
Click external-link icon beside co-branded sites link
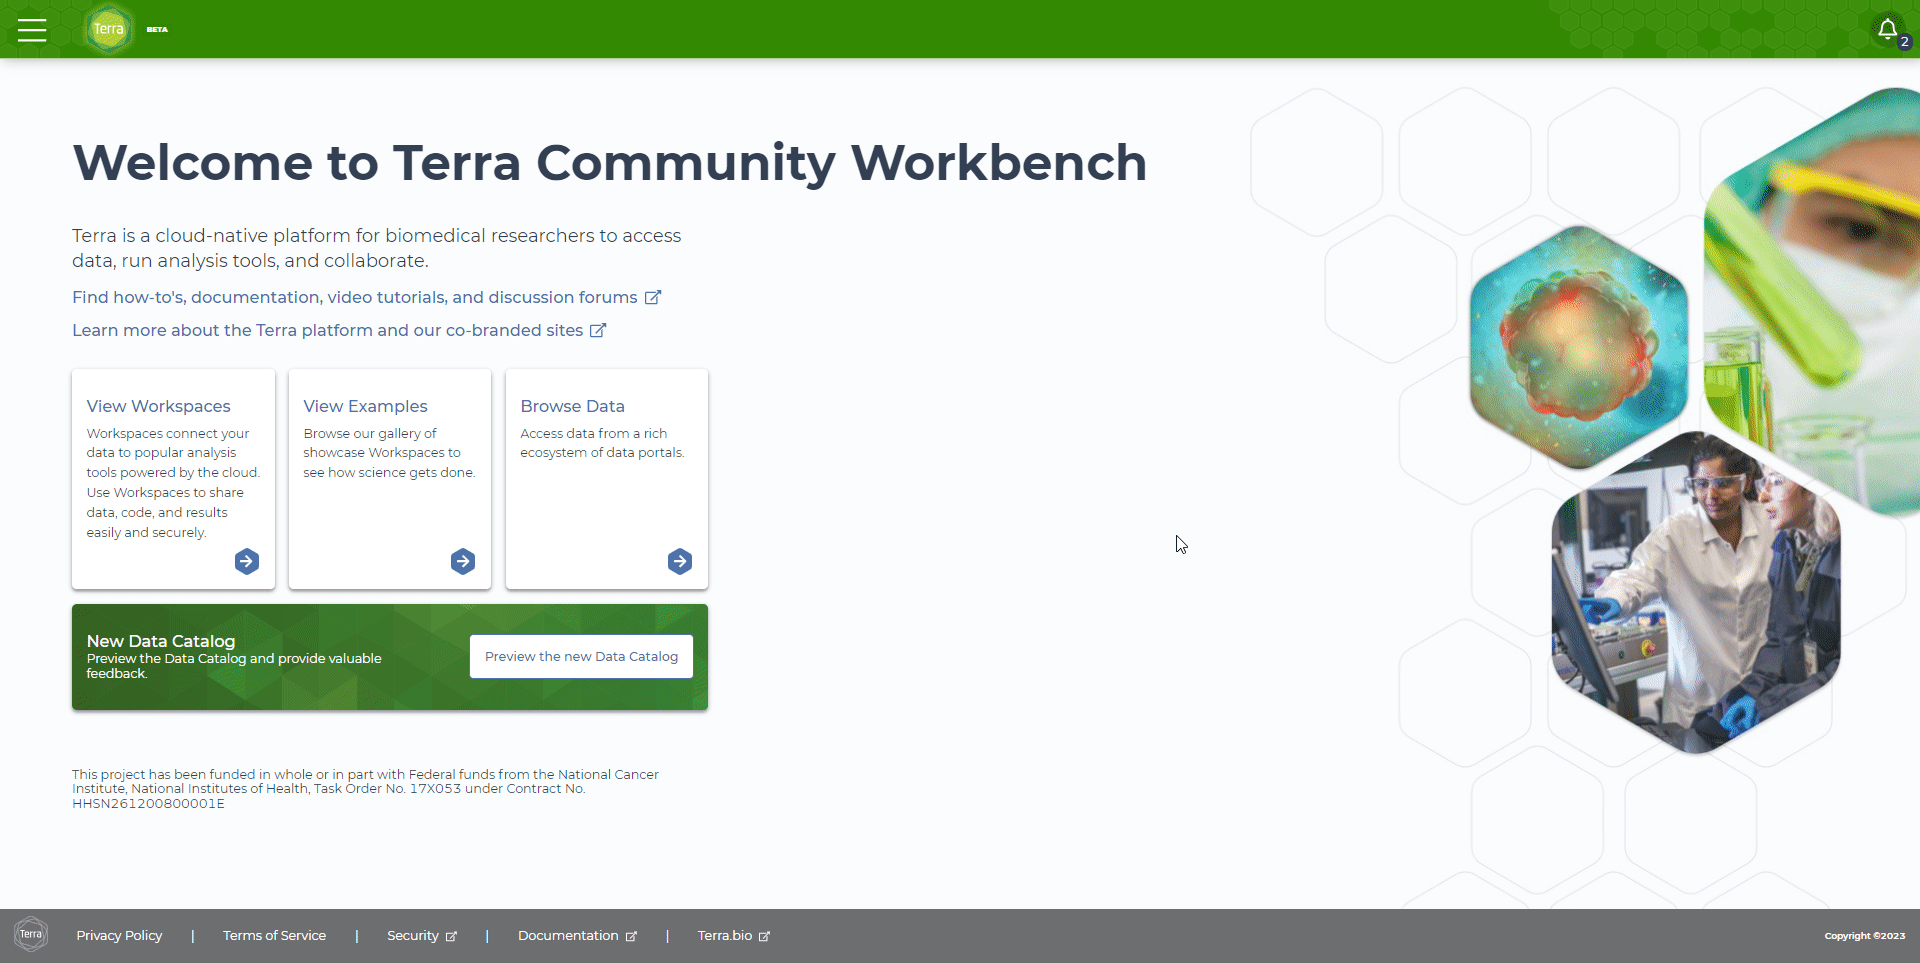[x=598, y=330]
